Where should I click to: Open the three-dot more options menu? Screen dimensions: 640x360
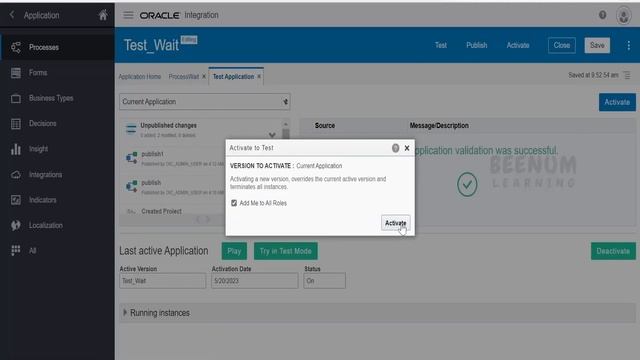coord(629,45)
